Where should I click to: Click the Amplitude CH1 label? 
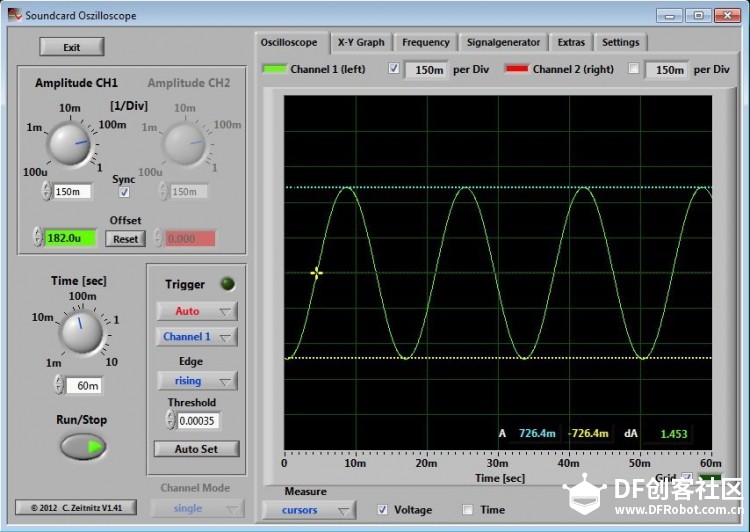pyautogui.click(x=77, y=83)
